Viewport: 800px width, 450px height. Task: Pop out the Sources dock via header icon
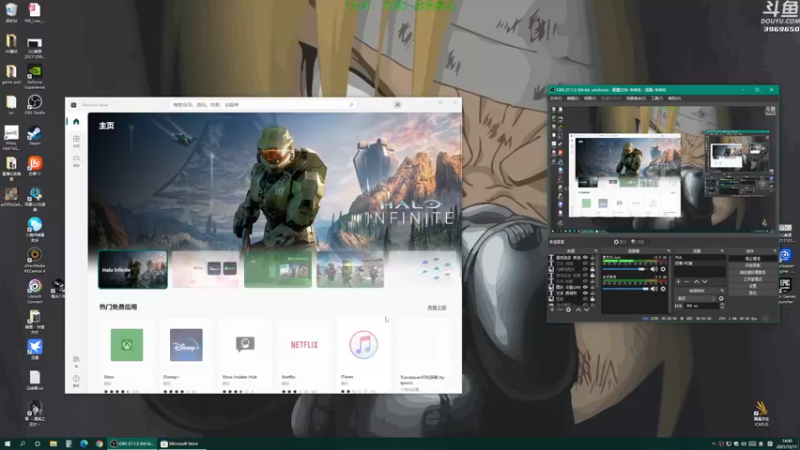[596, 251]
